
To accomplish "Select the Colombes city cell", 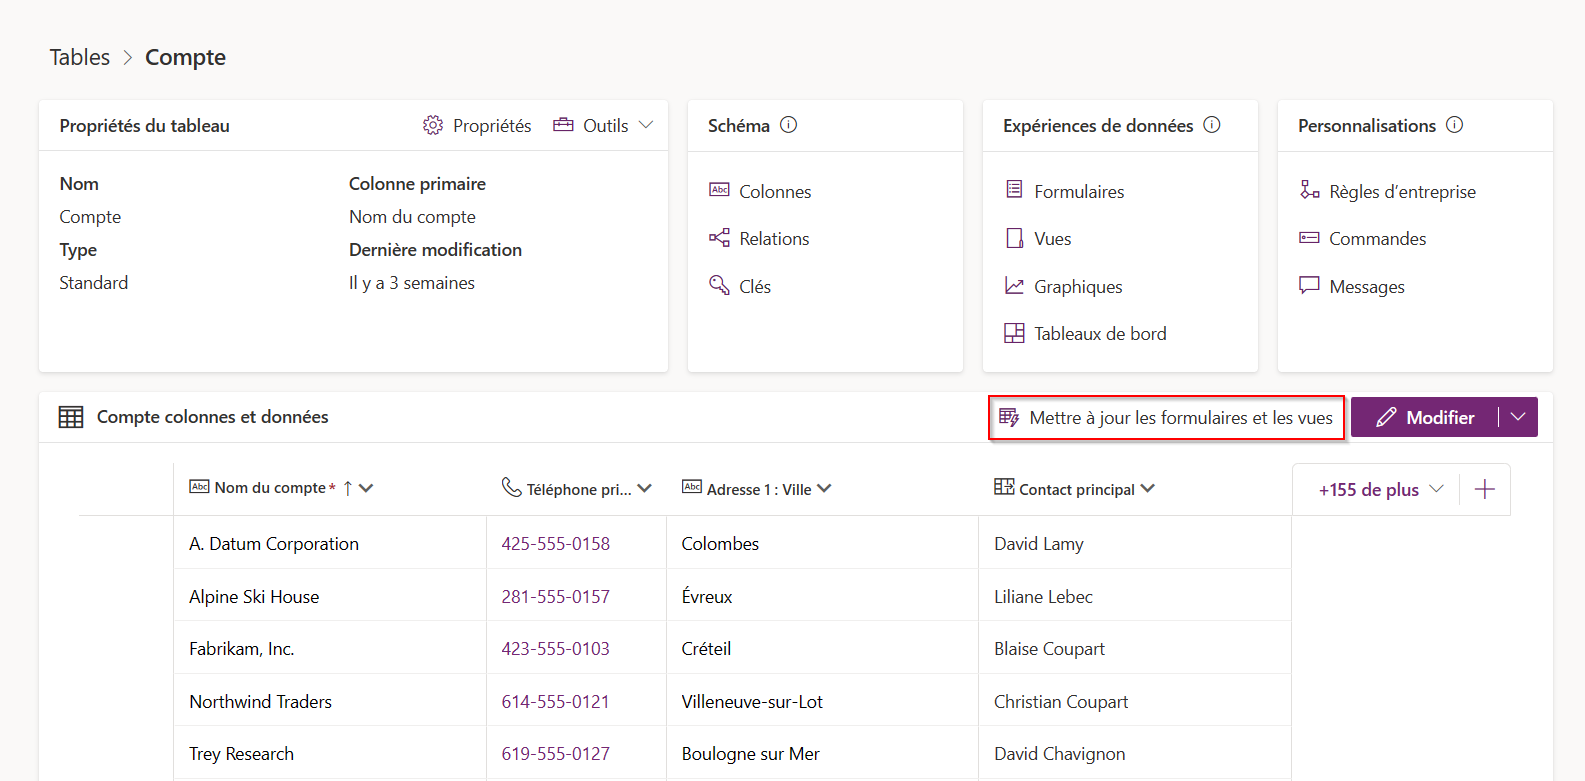I will click(822, 543).
